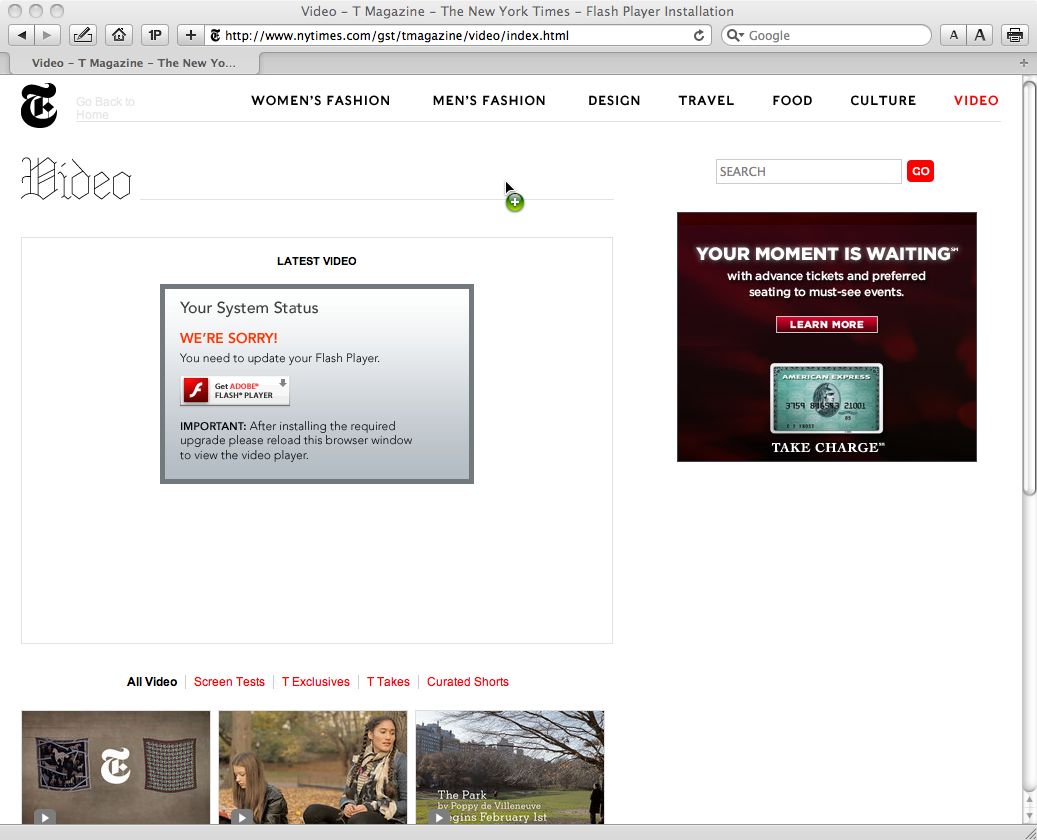
Task: Click the WE'RE SORRY! message
Action: [229, 338]
